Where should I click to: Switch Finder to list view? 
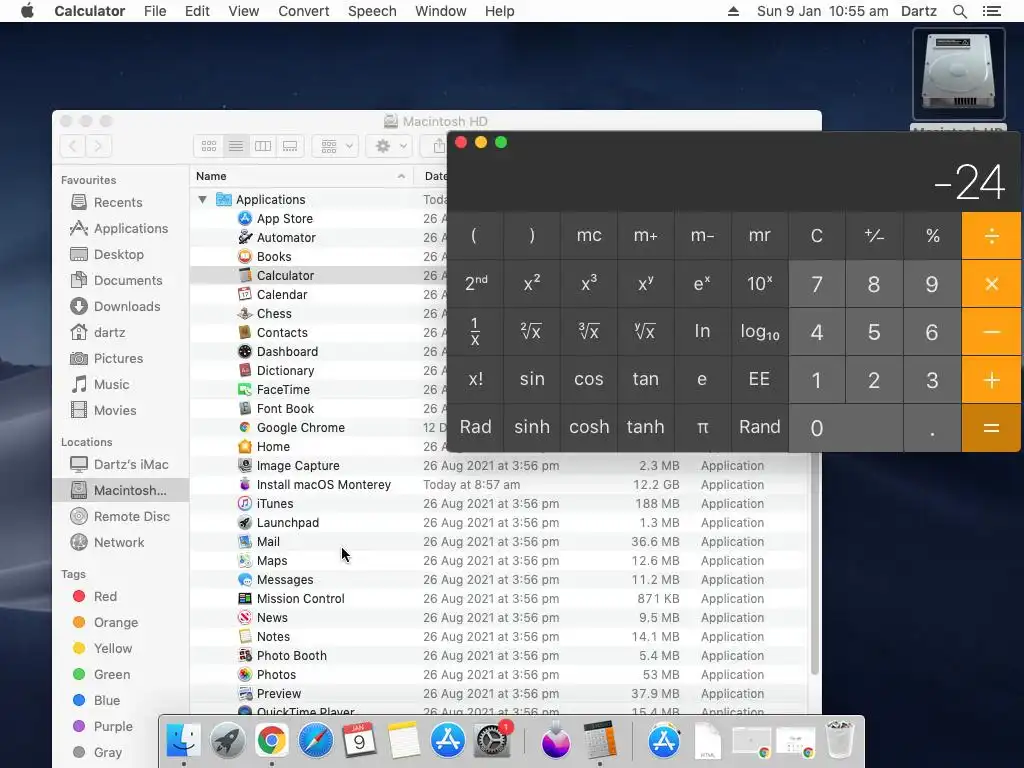click(236, 146)
